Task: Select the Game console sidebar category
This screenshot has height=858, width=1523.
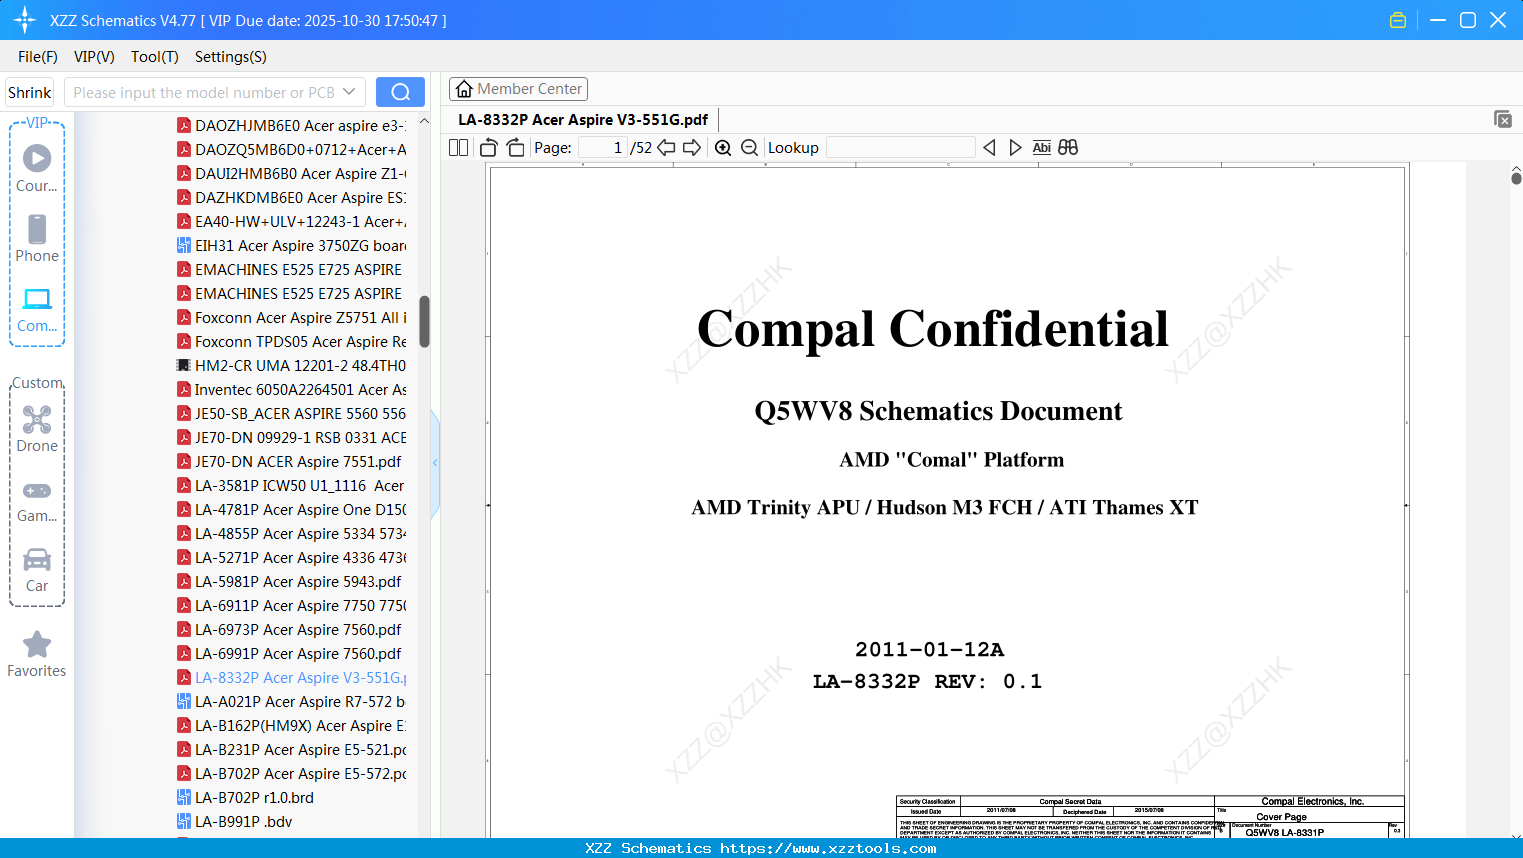Action: [x=37, y=500]
